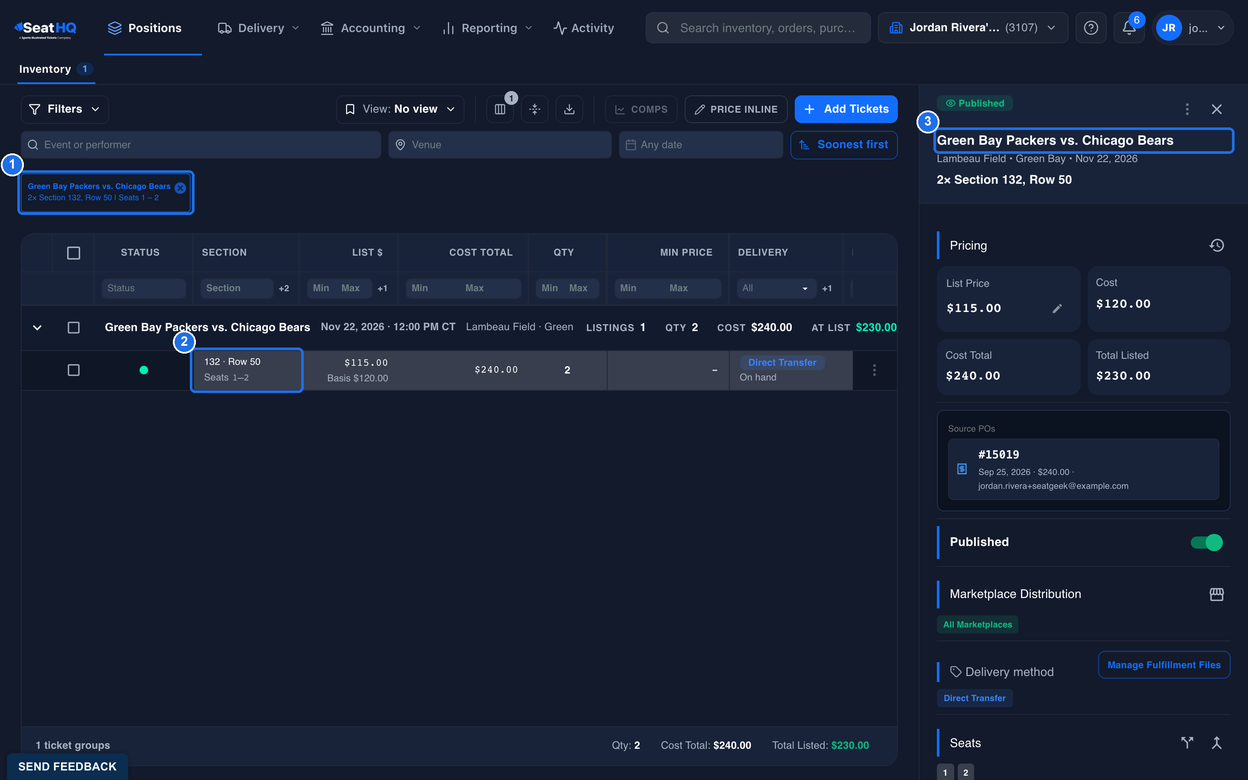Open the column layout icon
Viewport: 1248px width, 780px height.
500,109
